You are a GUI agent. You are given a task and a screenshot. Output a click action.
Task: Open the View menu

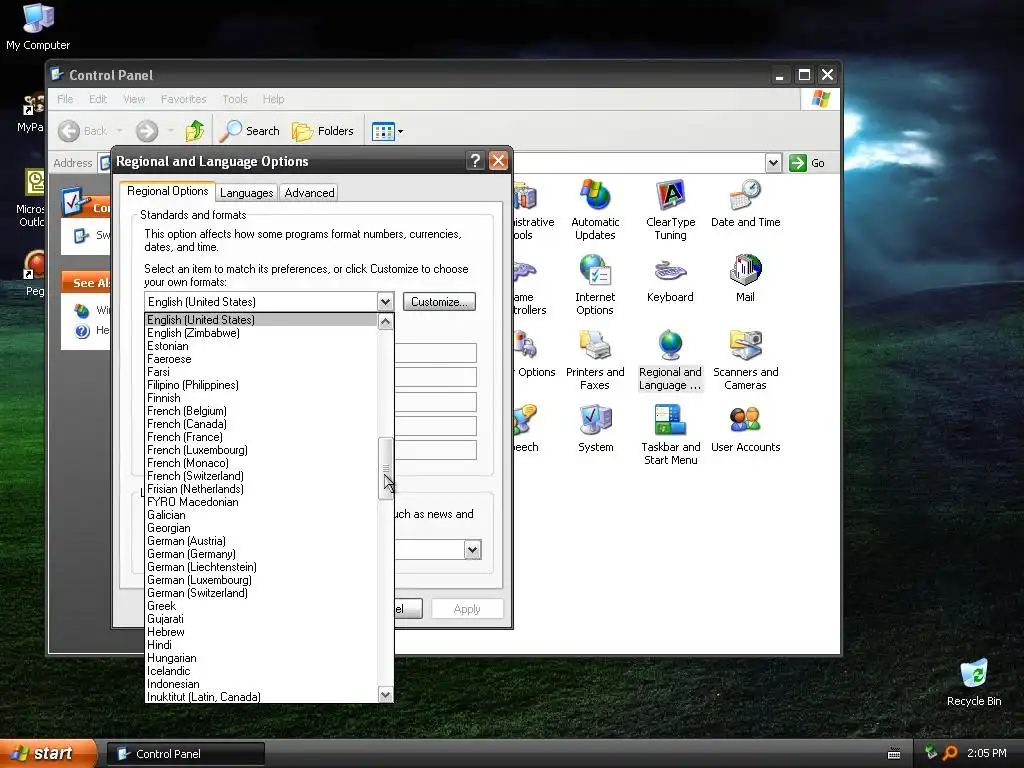click(134, 99)
